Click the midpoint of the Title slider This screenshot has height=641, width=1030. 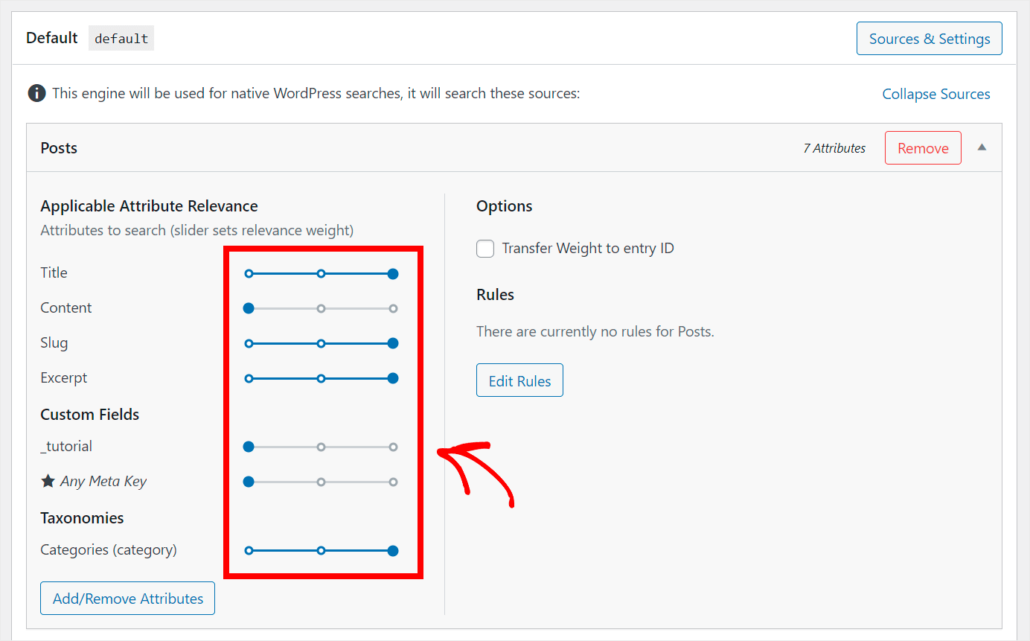321,273
